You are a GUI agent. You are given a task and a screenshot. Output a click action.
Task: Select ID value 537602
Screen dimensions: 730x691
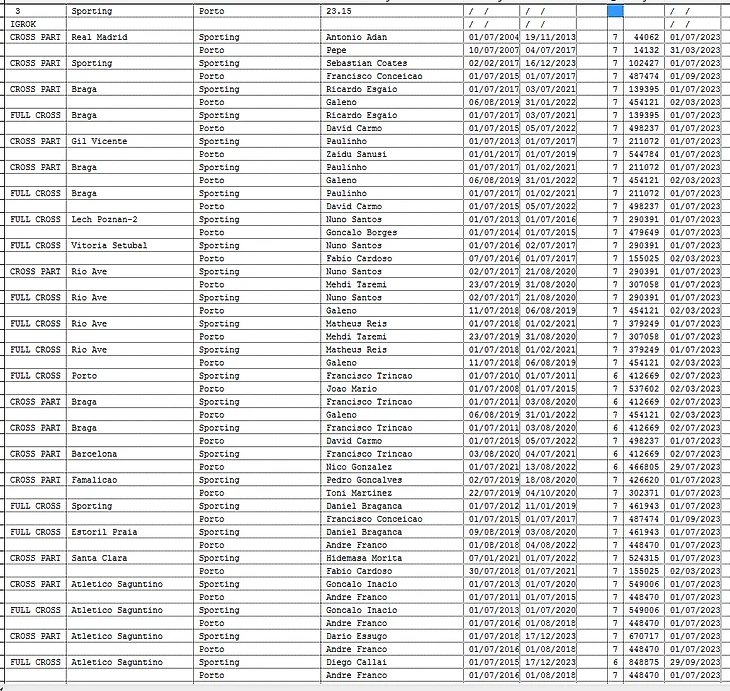[x=643, y=389]
